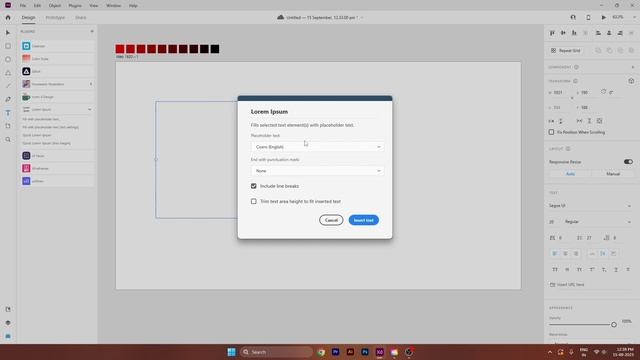640x360 pixels.
Task: Open the End with punctuation mark dropdown
Action: (317, 171)
